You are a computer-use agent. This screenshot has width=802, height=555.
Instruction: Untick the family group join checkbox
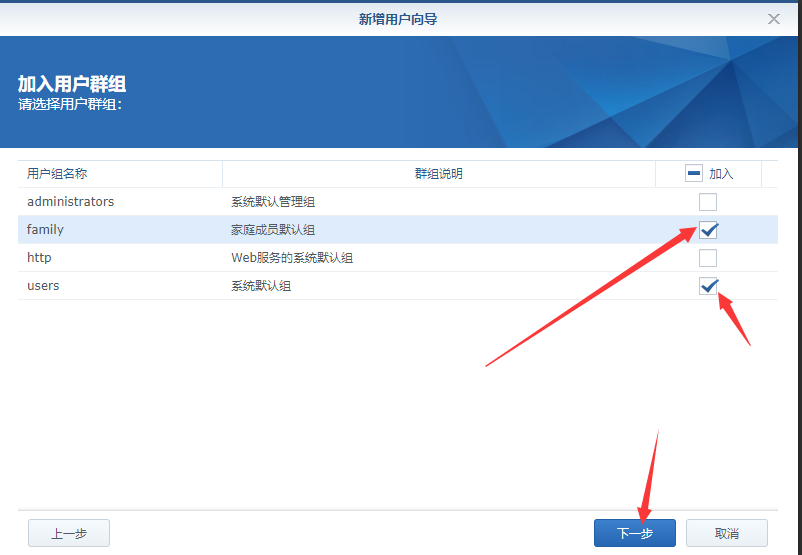[708, 230]
